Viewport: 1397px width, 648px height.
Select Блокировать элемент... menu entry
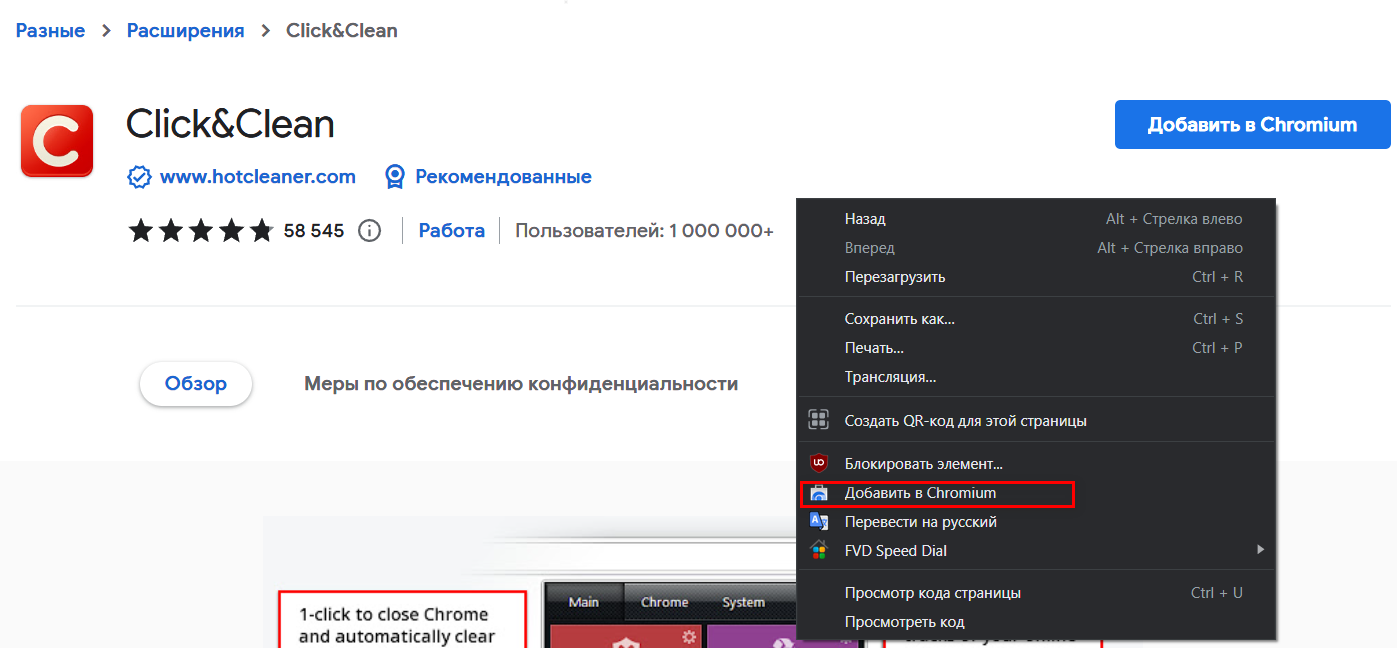click(1036, 464)
